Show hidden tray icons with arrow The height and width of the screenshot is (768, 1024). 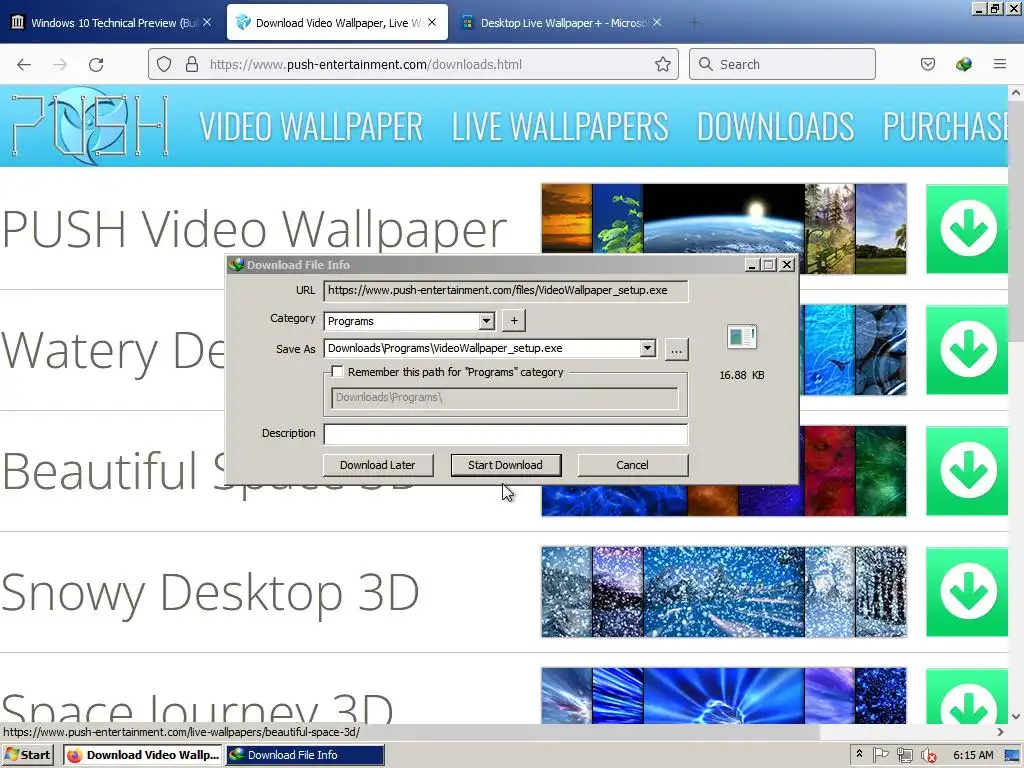click(859, 754)
